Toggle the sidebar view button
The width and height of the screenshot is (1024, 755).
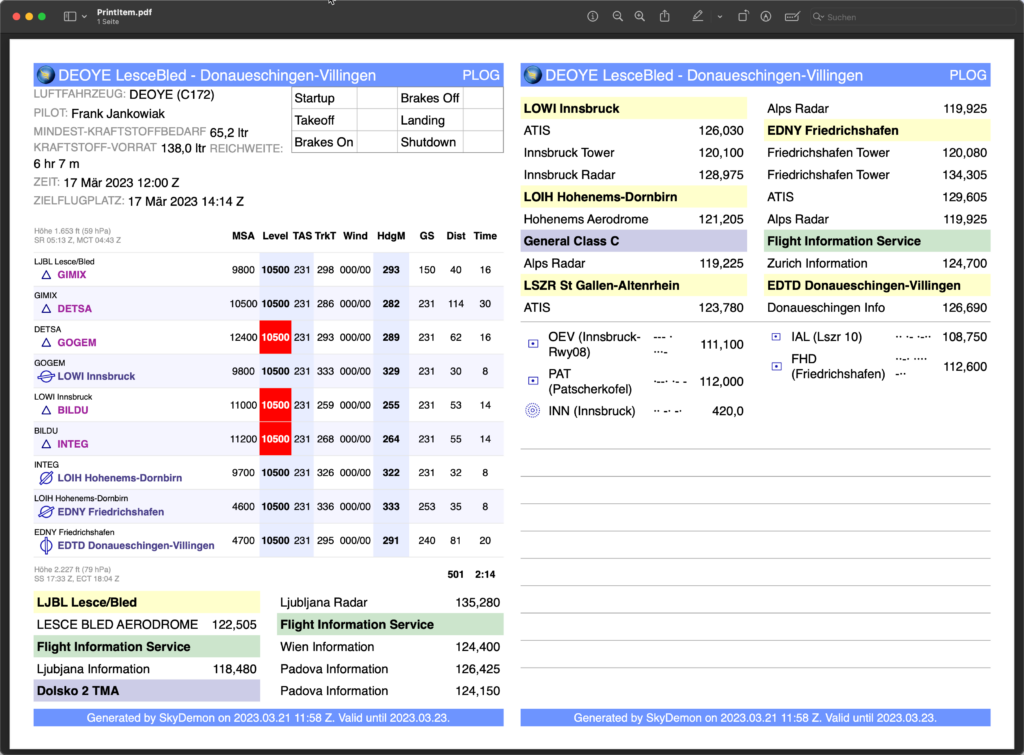[70, 16]
